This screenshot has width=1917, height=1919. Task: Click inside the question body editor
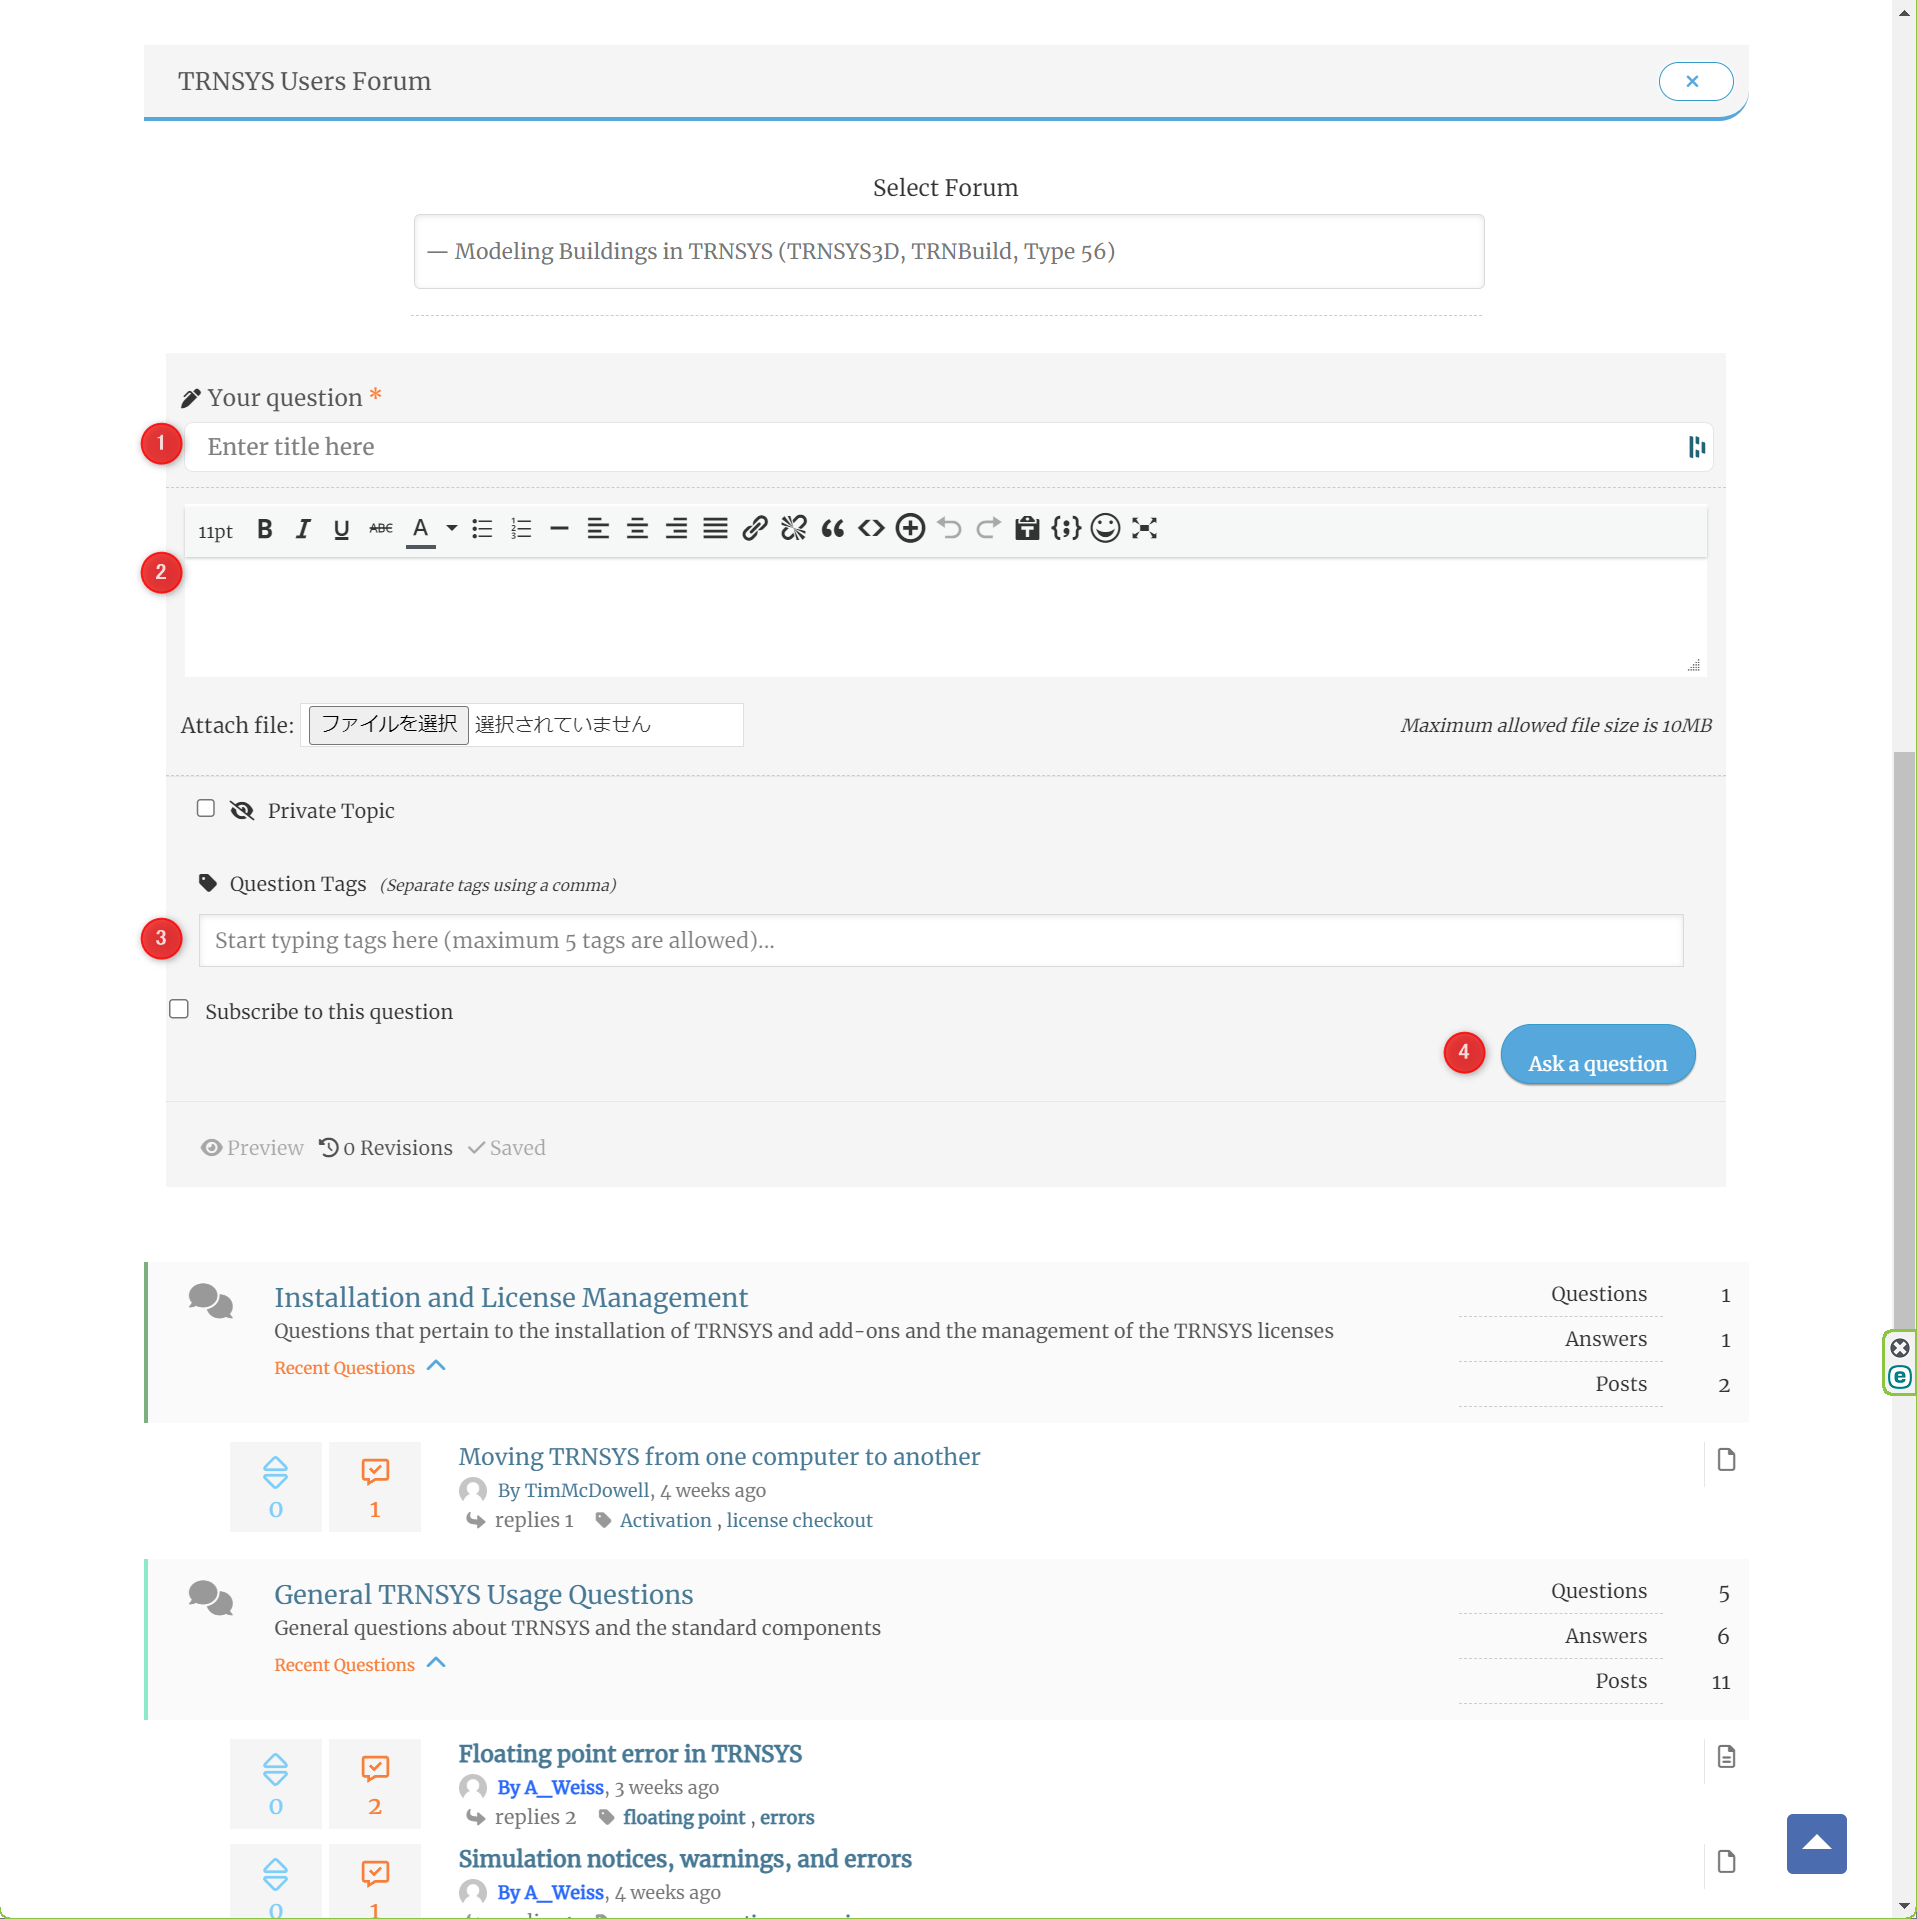(945, 617)
